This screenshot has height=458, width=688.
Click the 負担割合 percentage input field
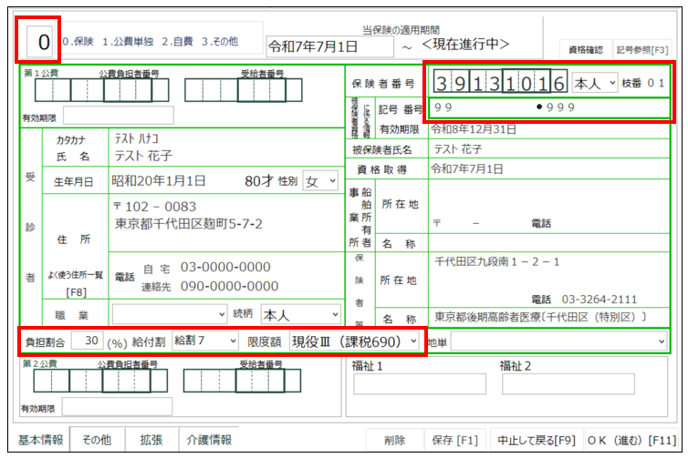[87, 342]
